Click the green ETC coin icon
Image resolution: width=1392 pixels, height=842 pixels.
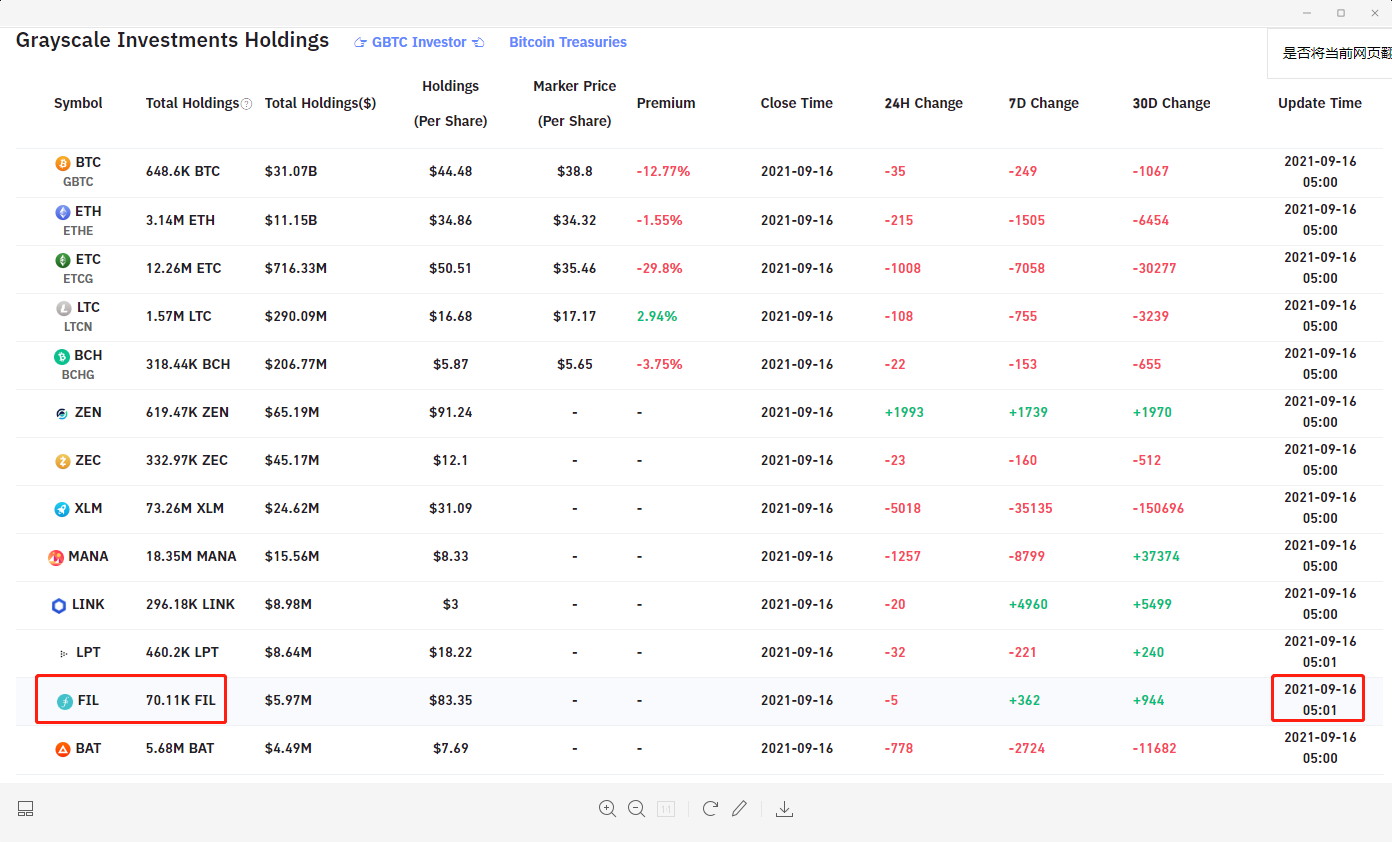[63, 260]
